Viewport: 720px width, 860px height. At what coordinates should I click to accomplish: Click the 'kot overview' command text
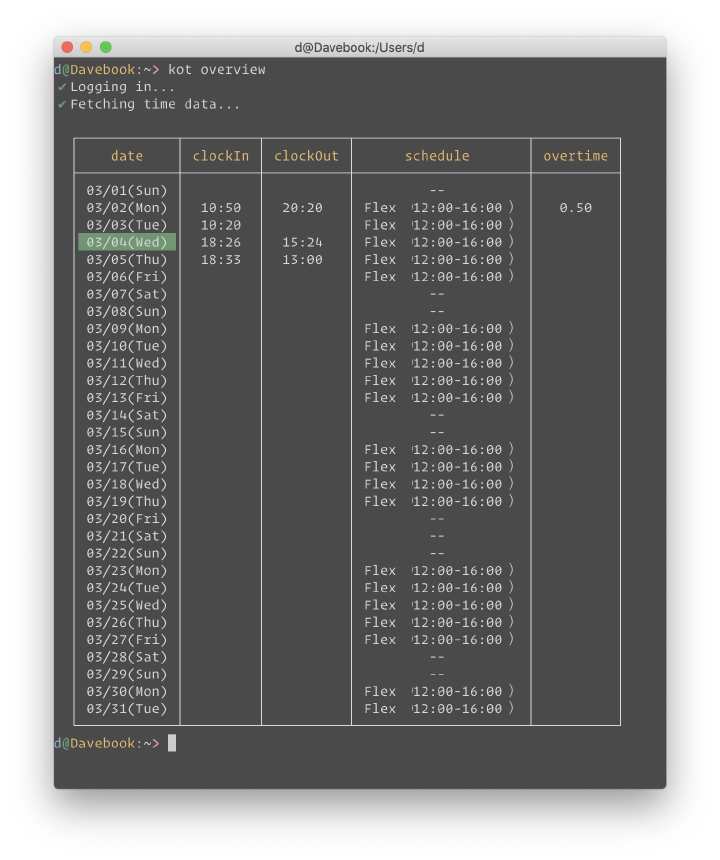click(217, 70)
